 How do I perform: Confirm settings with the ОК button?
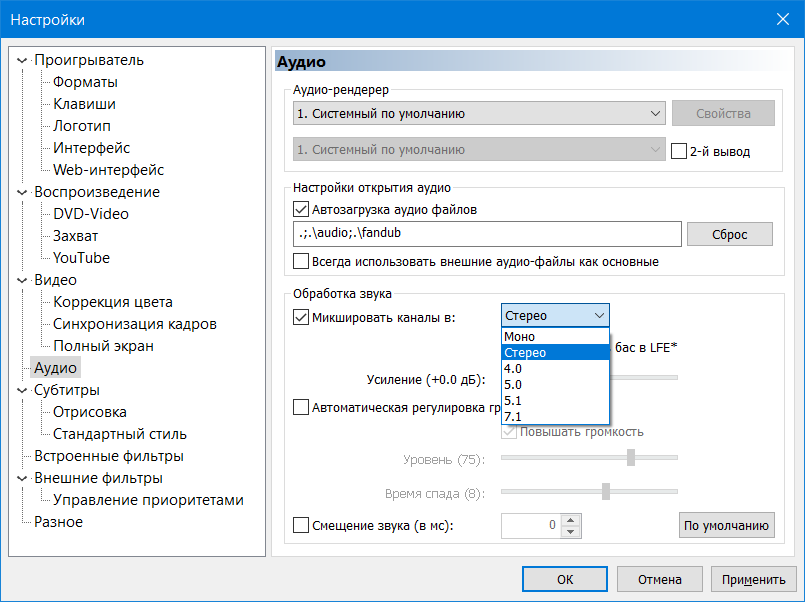coord(565,579)
